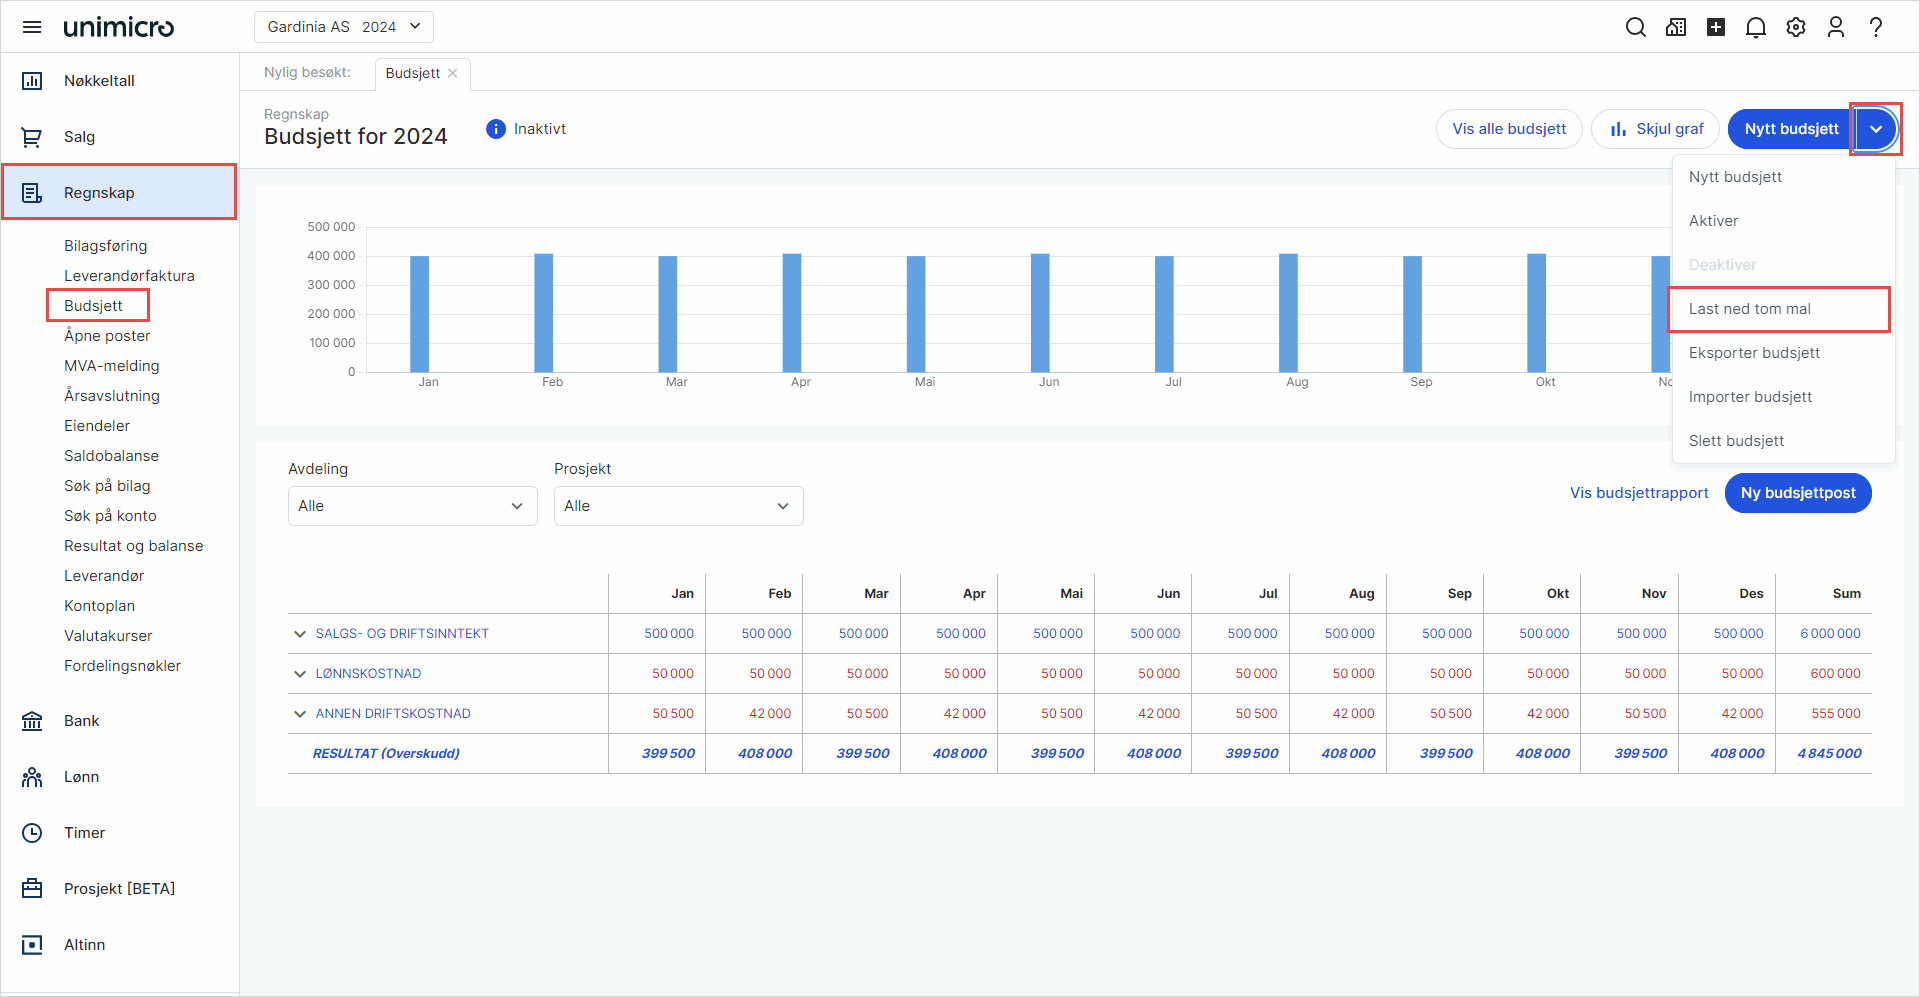Click the Inaktivt info icon
This screenshot has height=997, width=1920.
496,129
